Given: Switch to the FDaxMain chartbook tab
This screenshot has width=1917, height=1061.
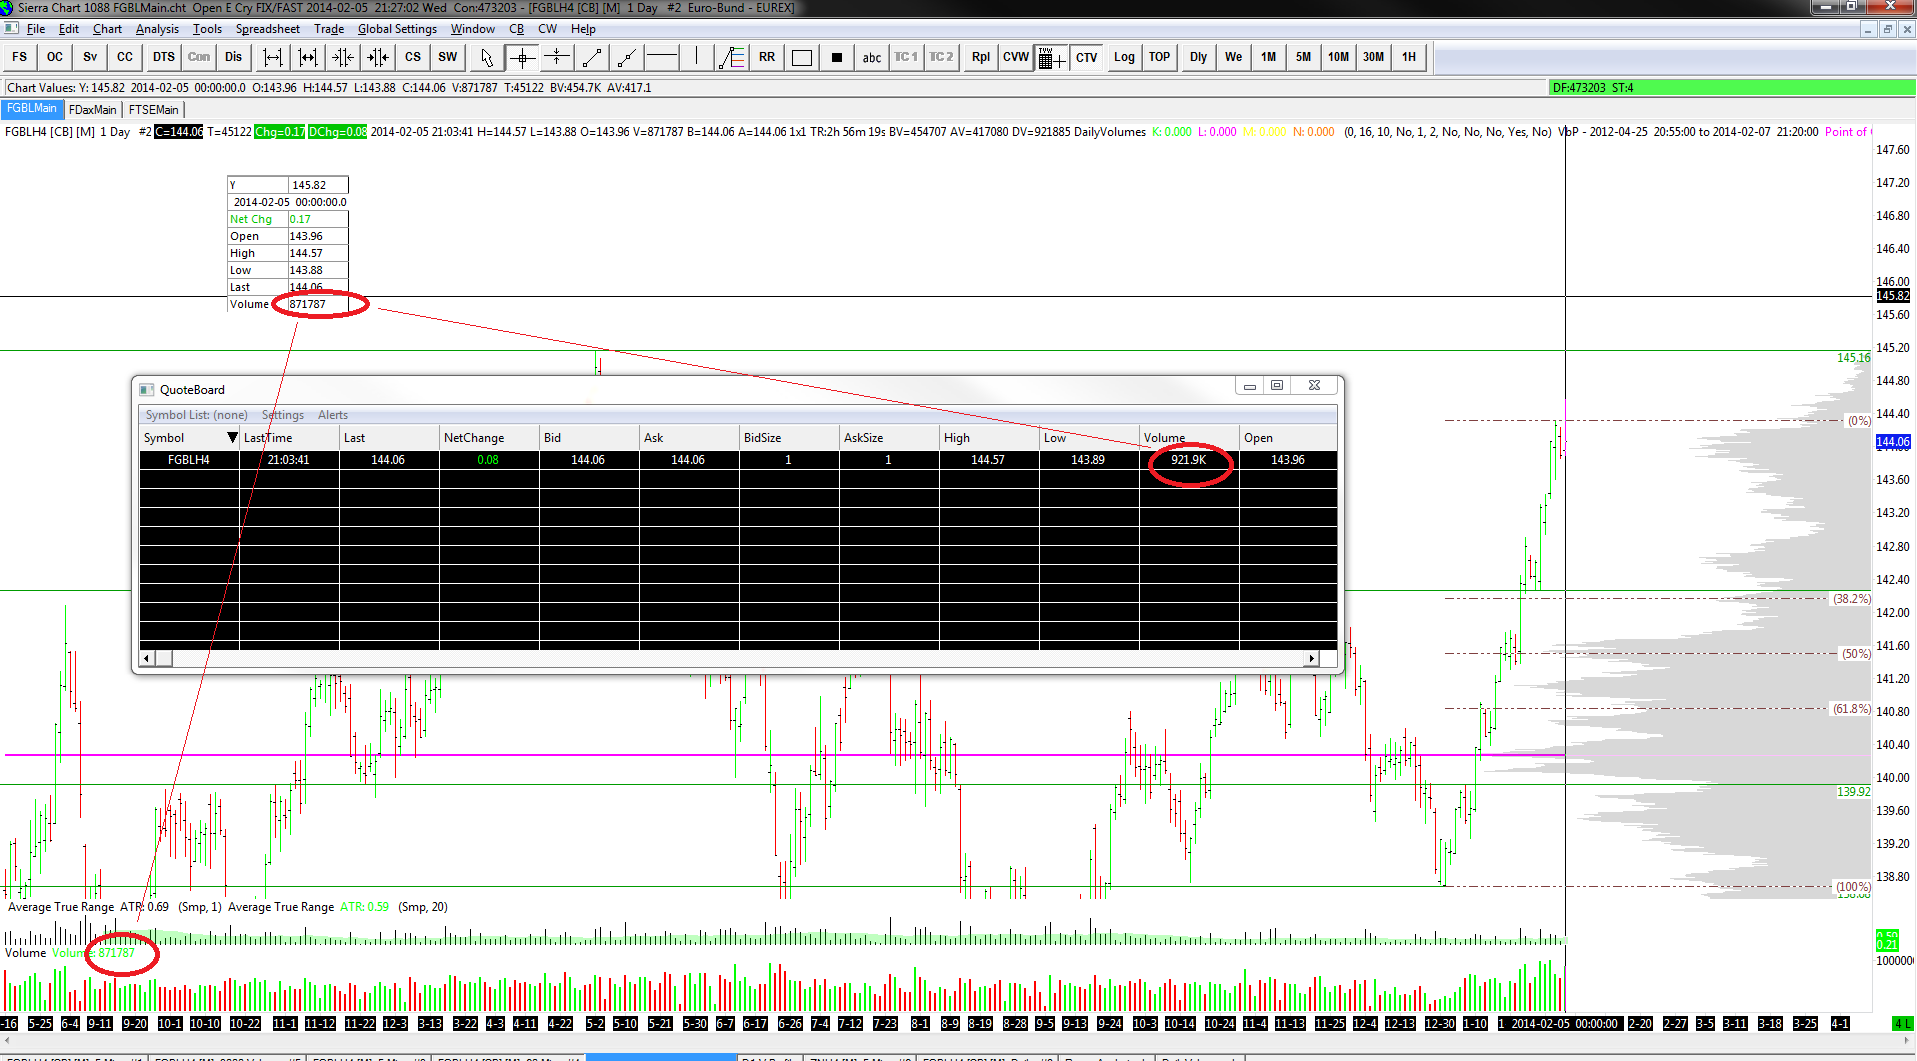Looking at the screenshot, I should 93,109.
